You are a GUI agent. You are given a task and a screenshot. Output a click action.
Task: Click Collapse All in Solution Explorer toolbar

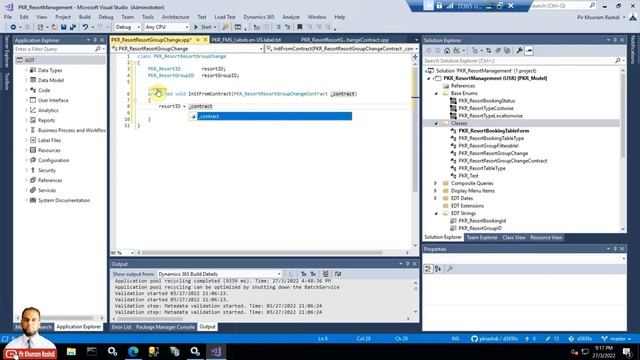tap(498, 51)
